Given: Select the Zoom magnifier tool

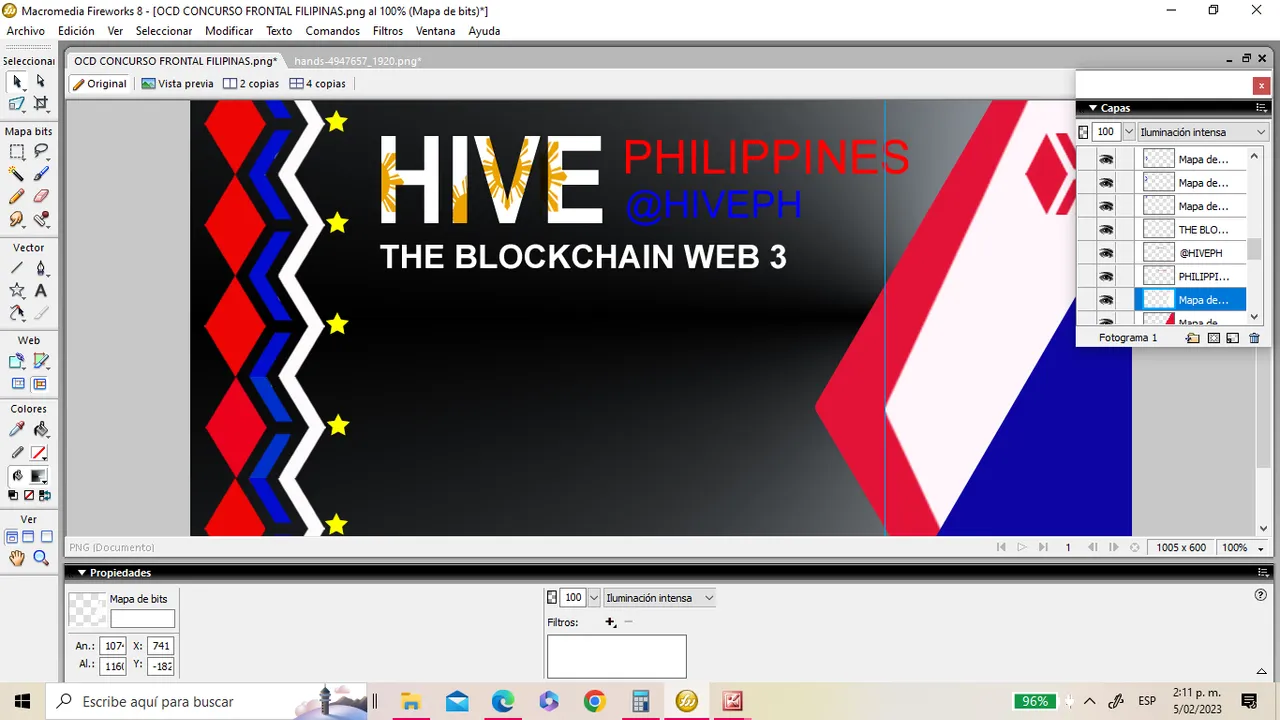Looking at the screenshot, I should click(41, 558).
